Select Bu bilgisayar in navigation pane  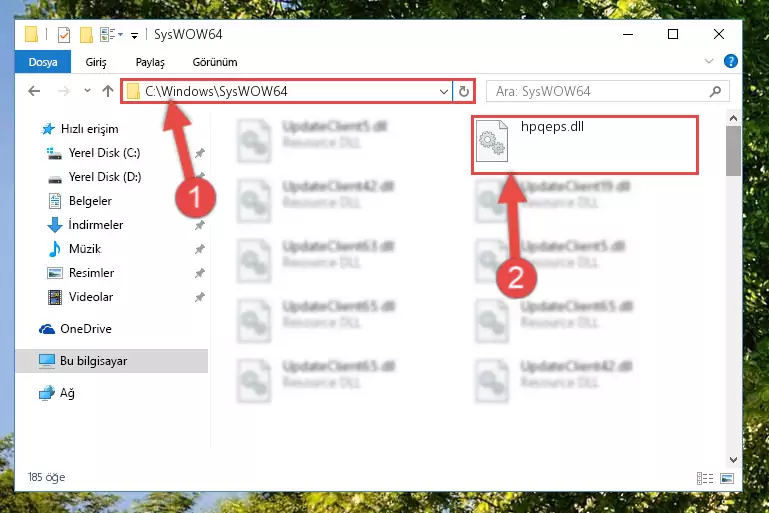(112, 361)
